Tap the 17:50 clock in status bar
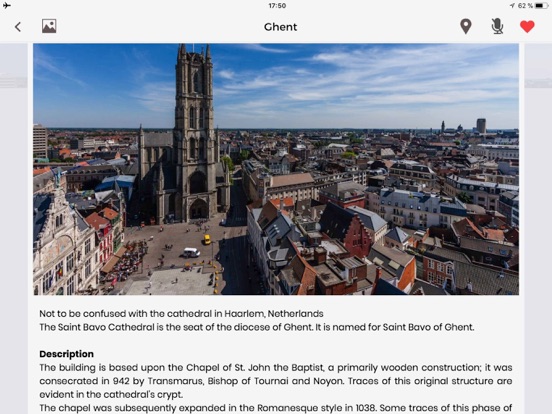552x414 pixels. click(277, 6)
